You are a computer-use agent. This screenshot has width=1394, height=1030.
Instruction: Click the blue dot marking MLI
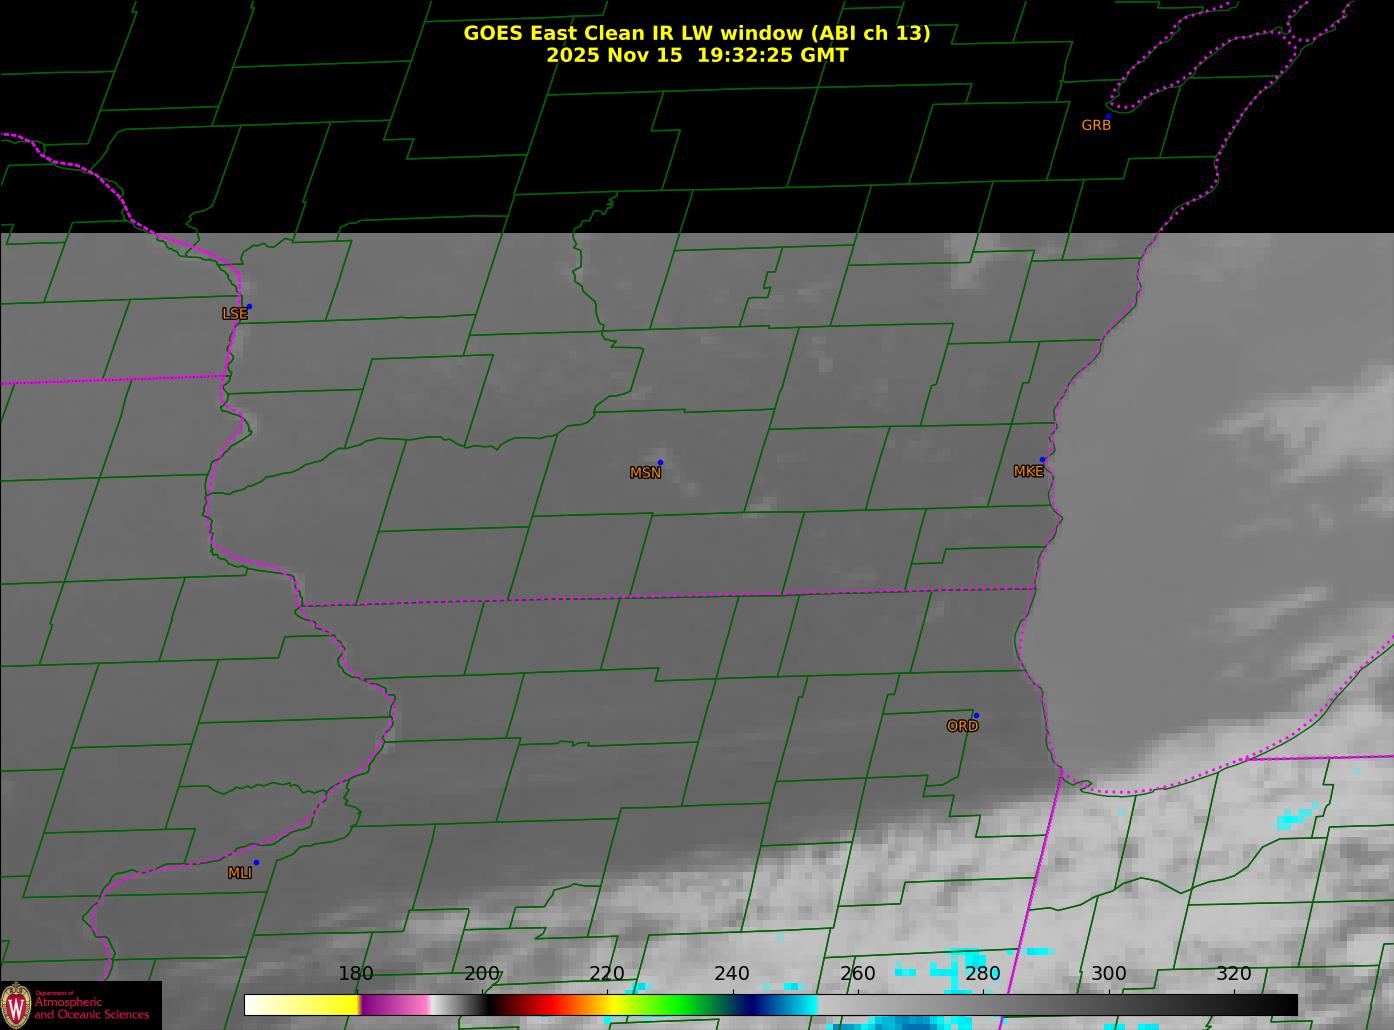click(x=256, y=862)
